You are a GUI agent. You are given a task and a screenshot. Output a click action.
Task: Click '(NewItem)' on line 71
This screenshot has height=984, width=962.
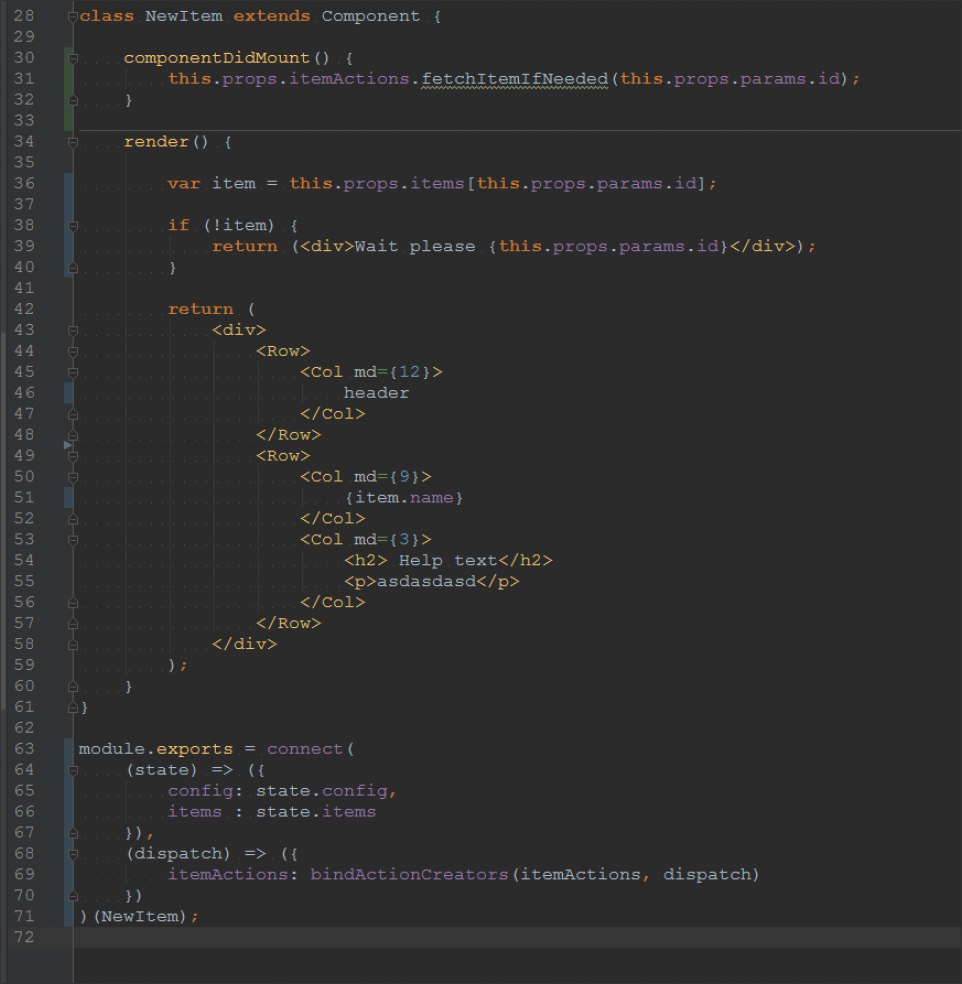[140, 917]
